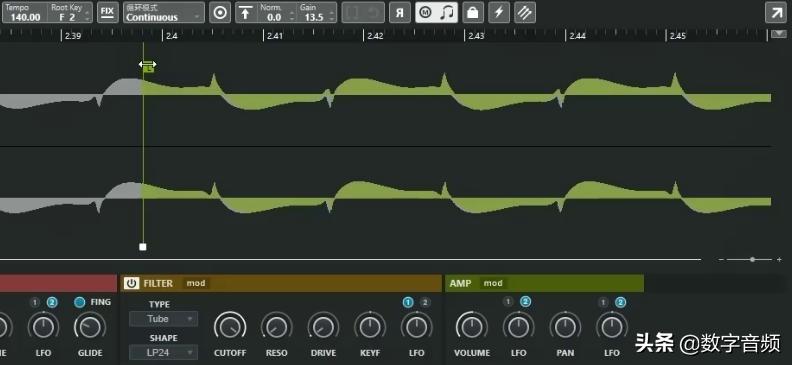Select LFO 1 above the amp volume LFO knob
This screenshot has height=365, width=792.
point(508,302)
